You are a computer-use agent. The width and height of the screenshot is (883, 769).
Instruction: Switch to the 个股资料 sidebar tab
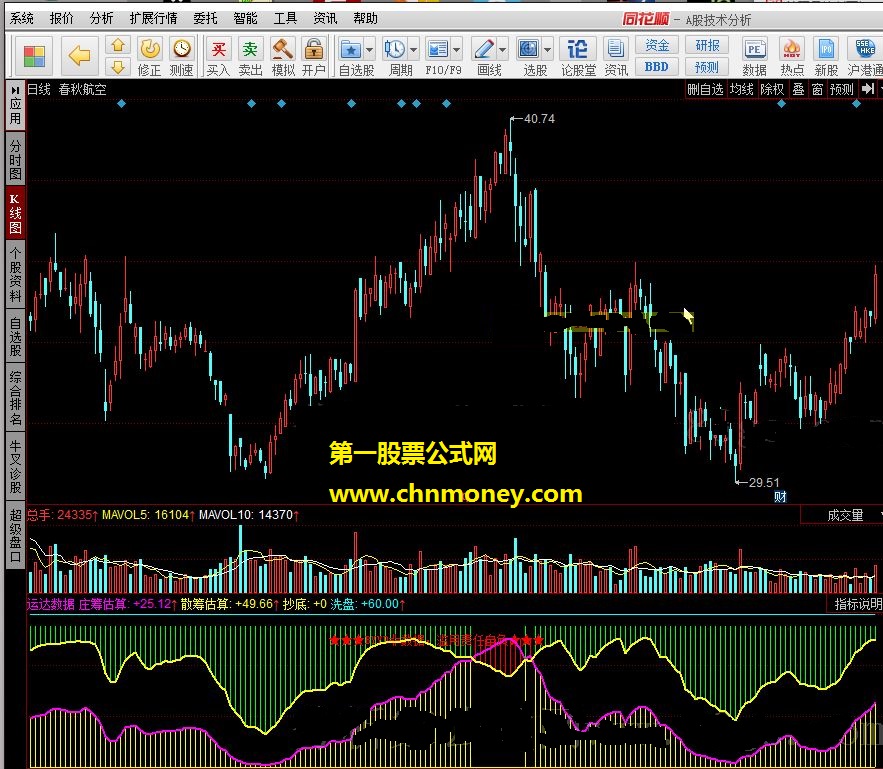point(15,274)
